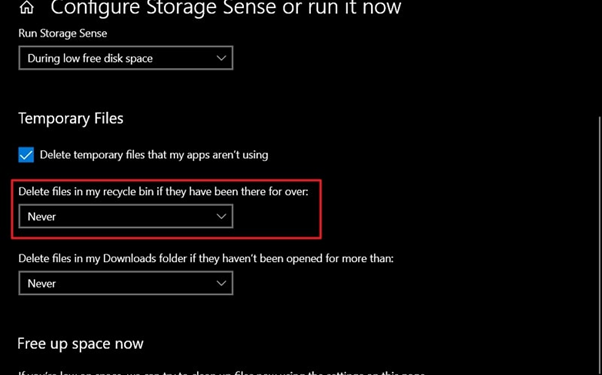
Task: Open the recycle bin deletion period dropdown
Action: (126, 216)
